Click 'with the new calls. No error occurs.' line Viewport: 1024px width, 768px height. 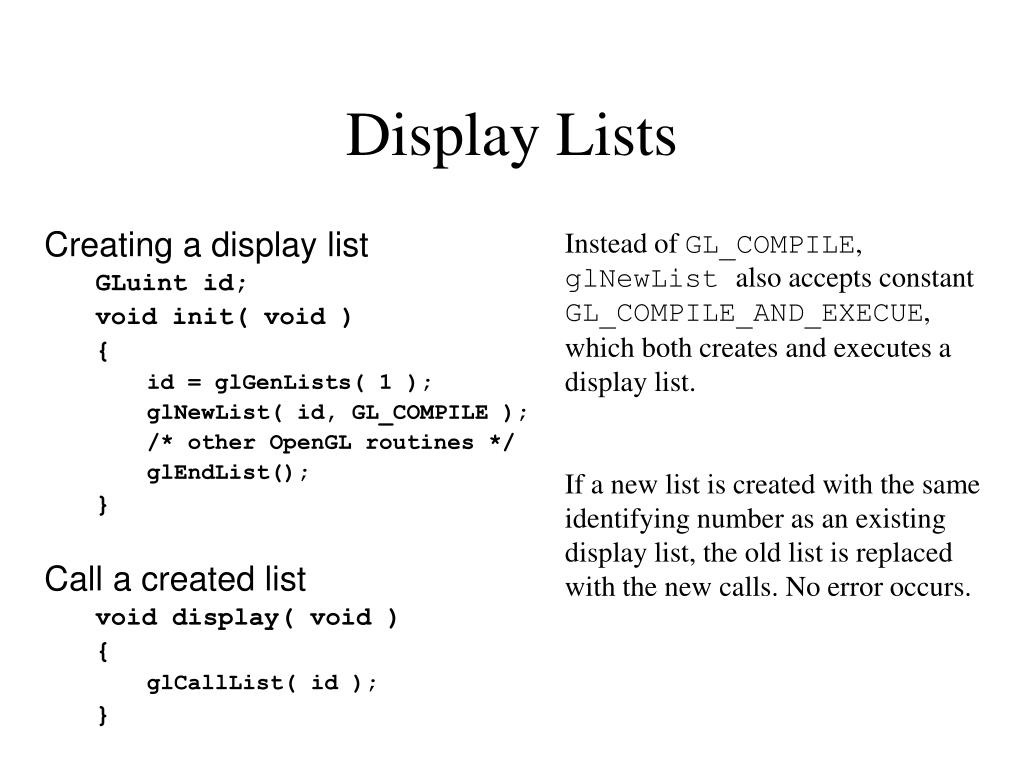768,587
